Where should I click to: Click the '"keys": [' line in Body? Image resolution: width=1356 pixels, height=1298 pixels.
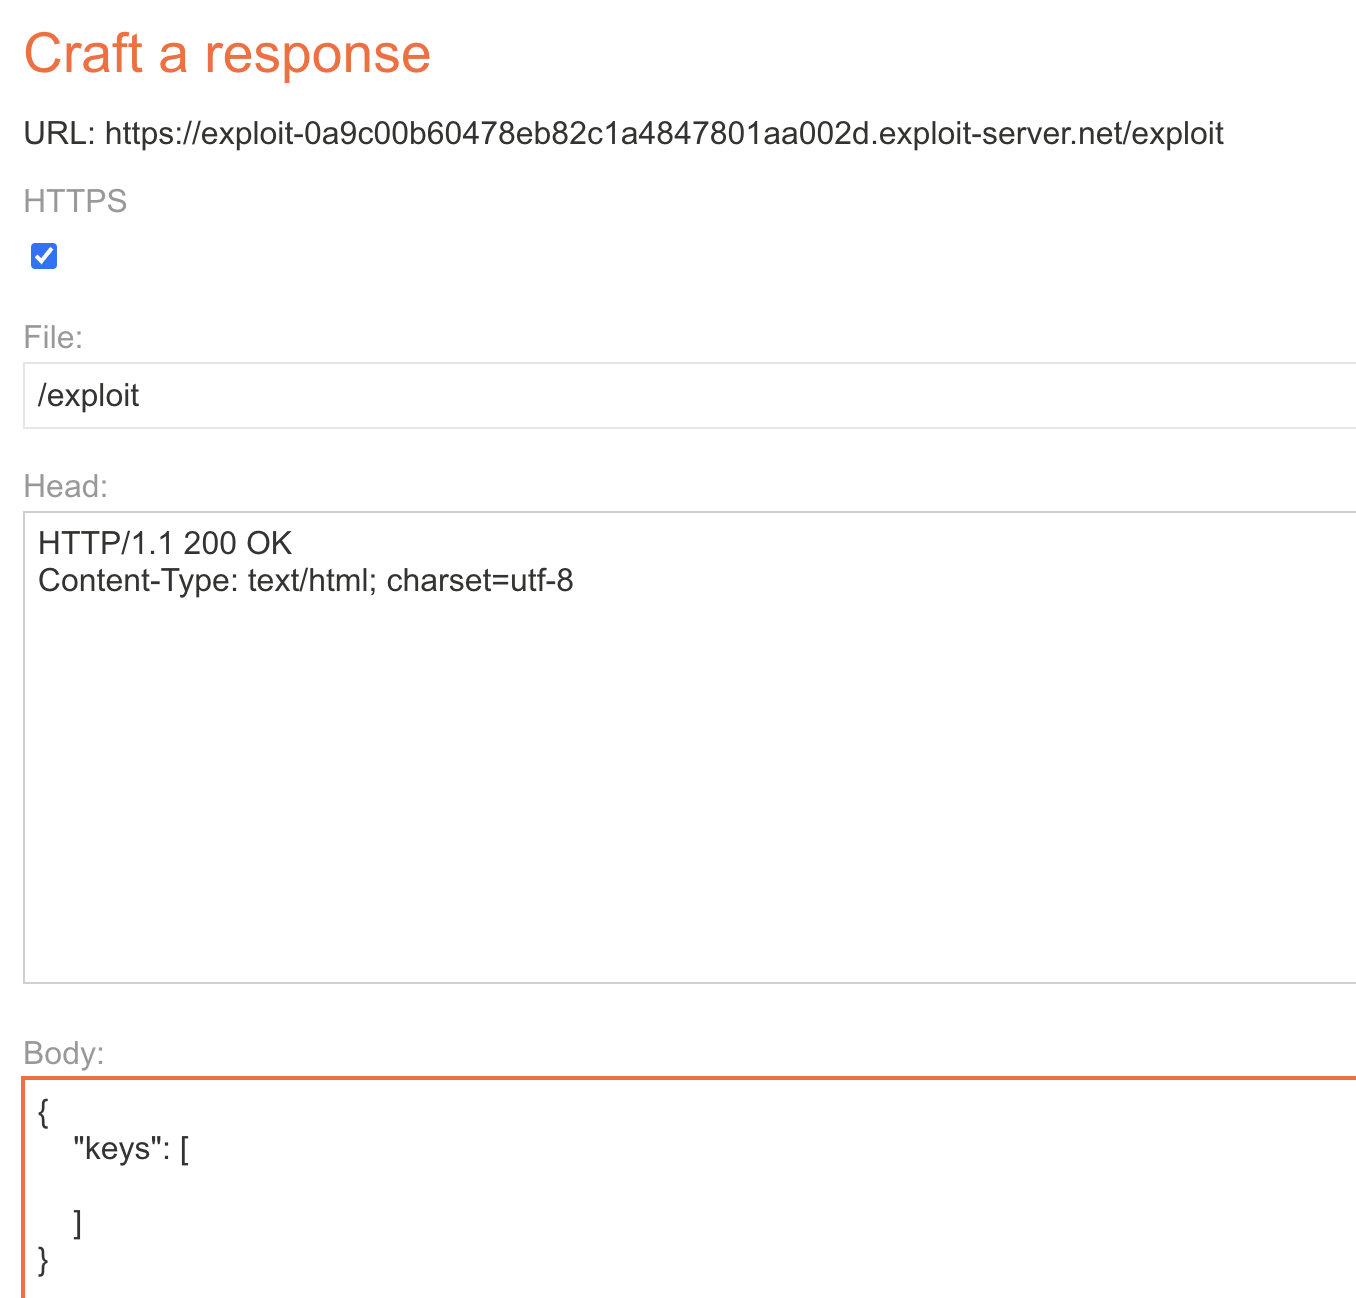click(131, 1149)
